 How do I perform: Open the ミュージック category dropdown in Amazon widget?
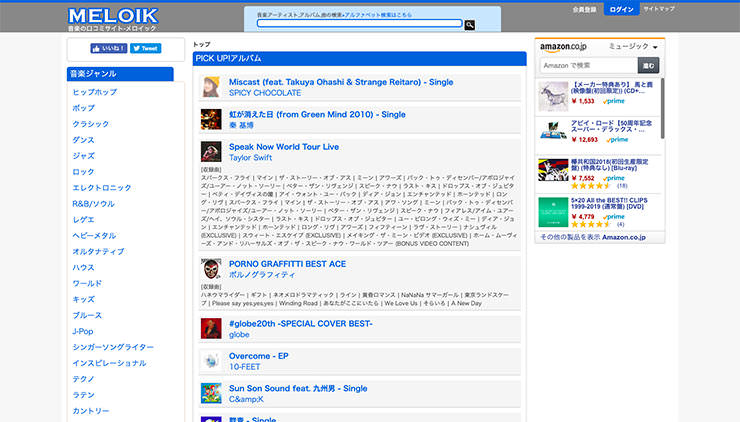click(x=632, y=46)
